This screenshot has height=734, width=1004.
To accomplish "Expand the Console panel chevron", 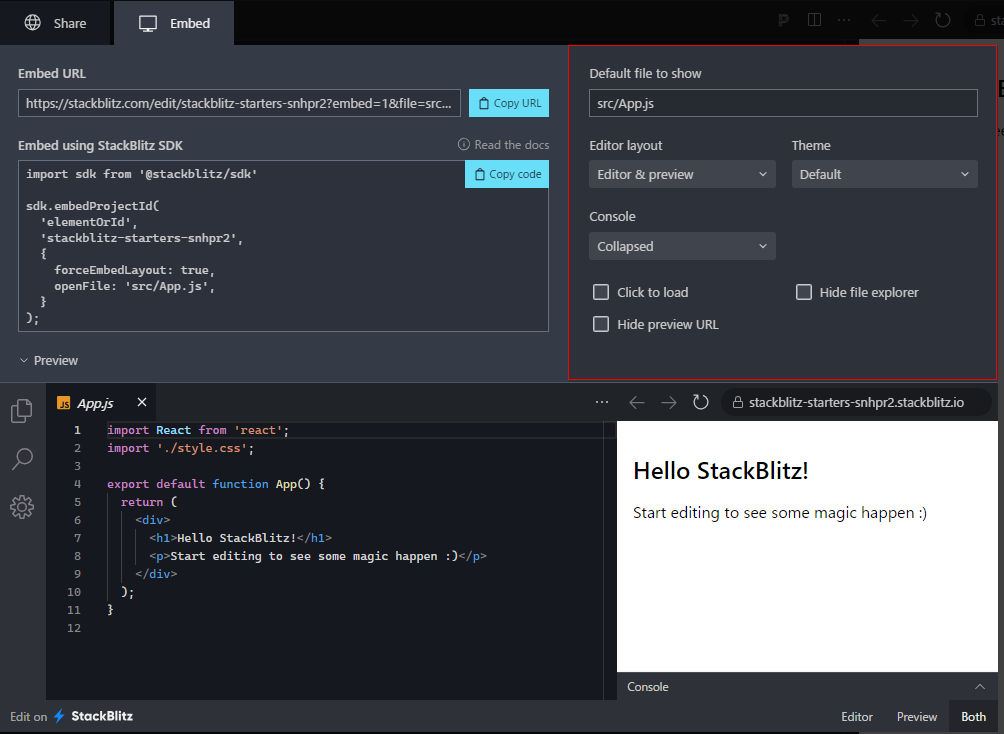I will coord(980,687).
